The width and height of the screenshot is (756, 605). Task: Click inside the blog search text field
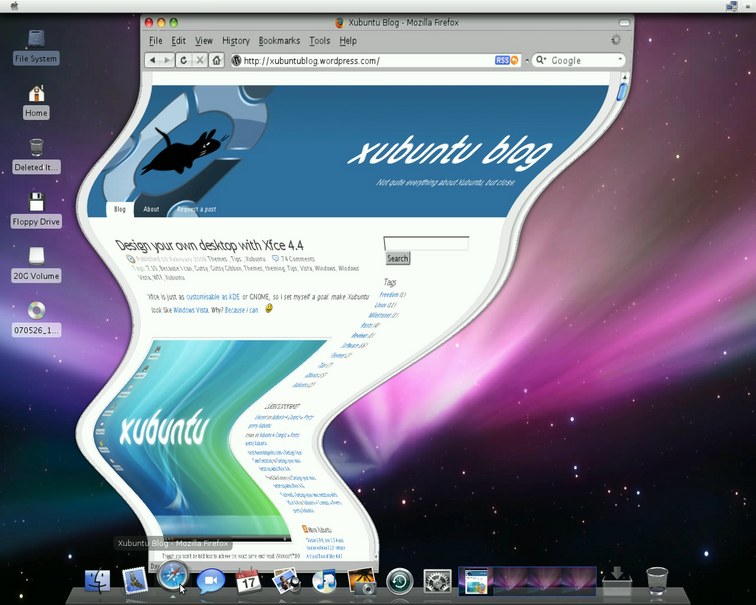pyautogui.click(x=426, y=243)
